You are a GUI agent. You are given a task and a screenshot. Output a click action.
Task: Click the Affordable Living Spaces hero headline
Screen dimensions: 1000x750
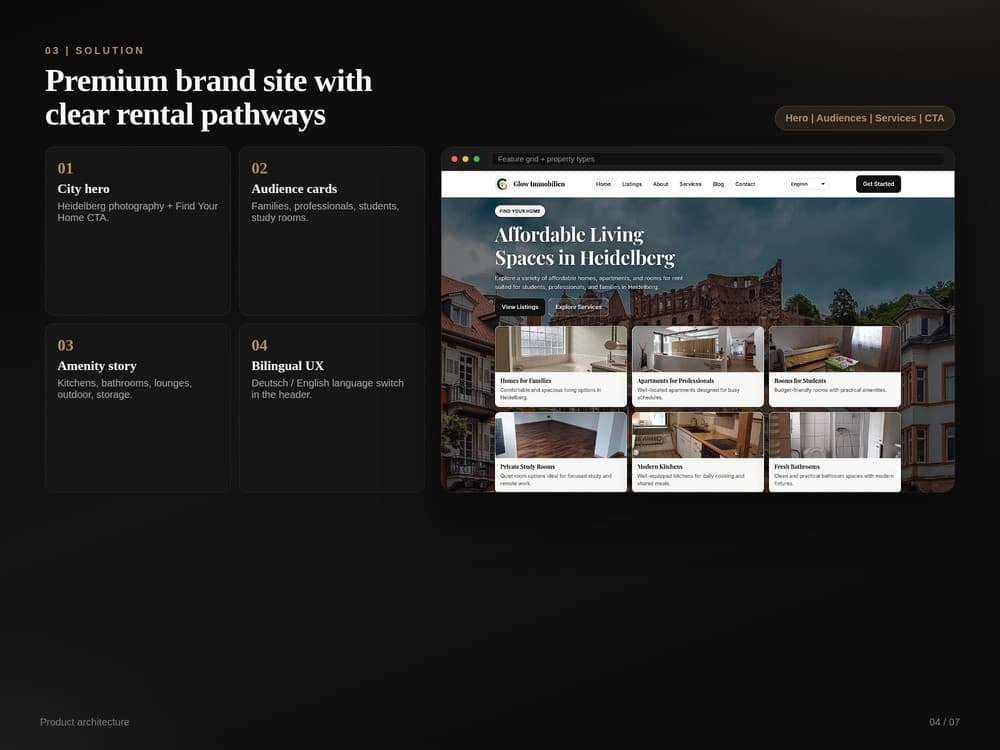[x=585, y=246]
